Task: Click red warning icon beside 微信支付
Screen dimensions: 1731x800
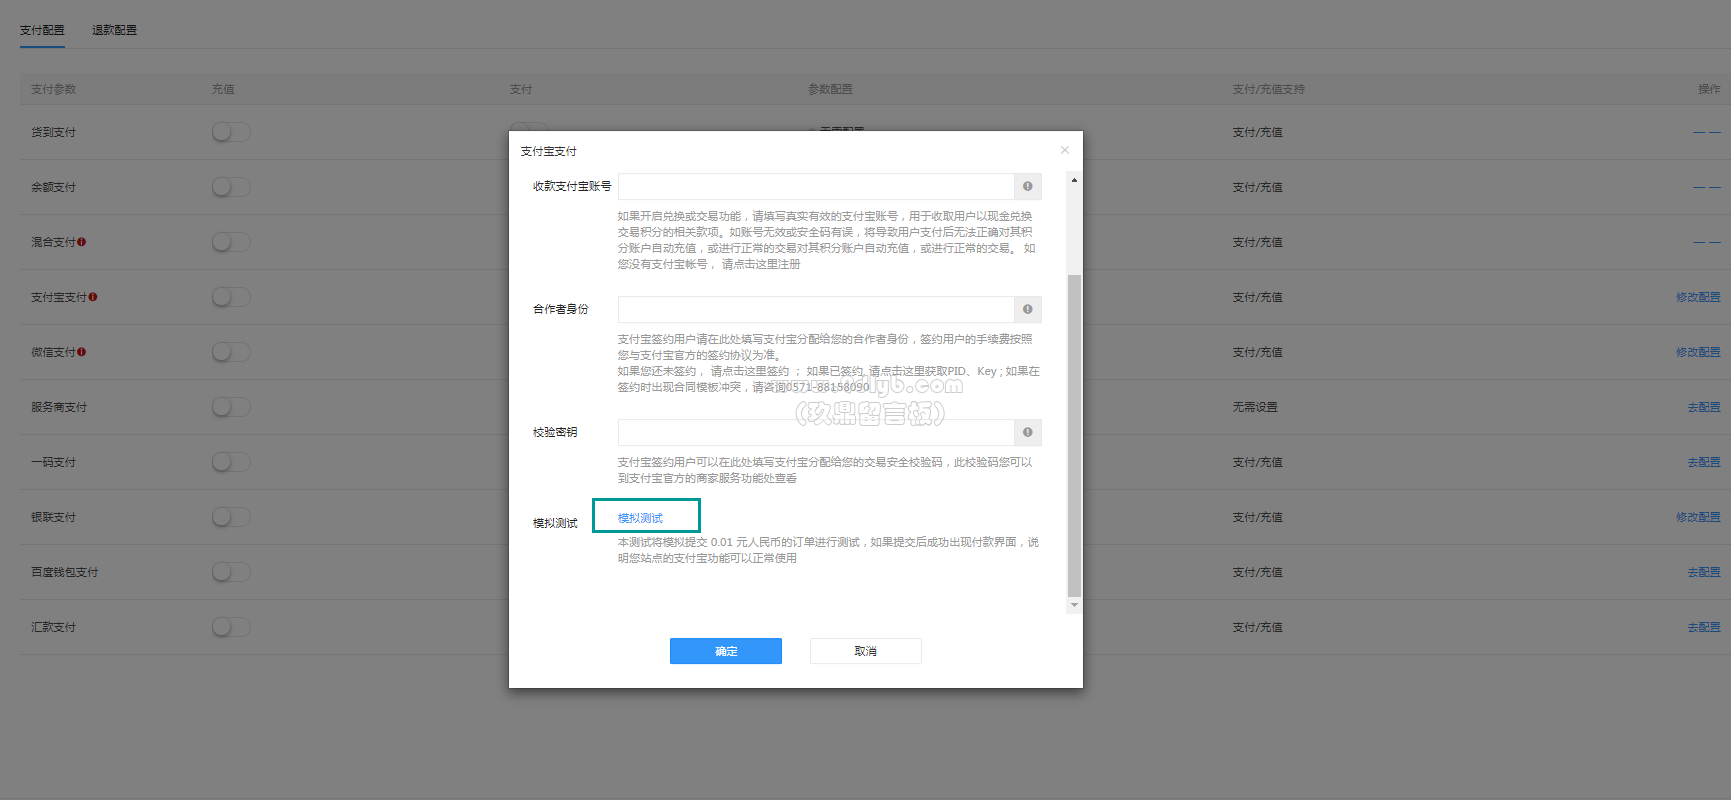Action: 82,352
